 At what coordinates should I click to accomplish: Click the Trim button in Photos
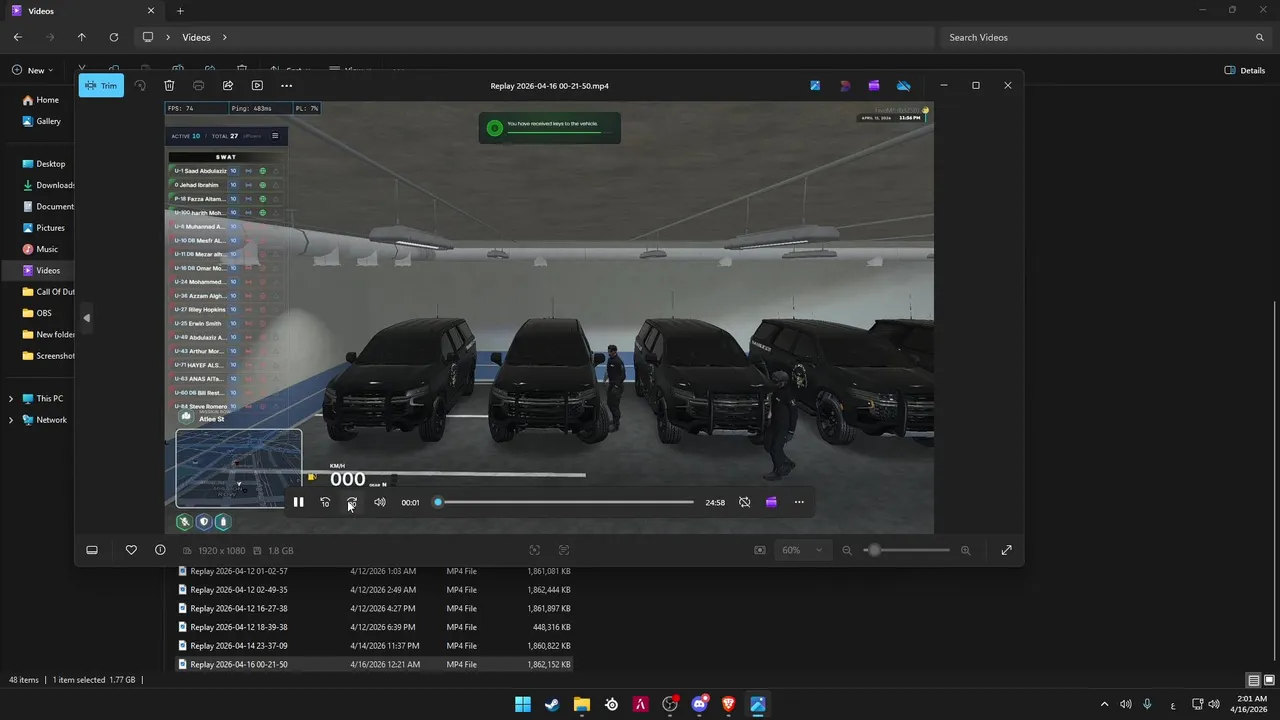(x=101, y=86)
